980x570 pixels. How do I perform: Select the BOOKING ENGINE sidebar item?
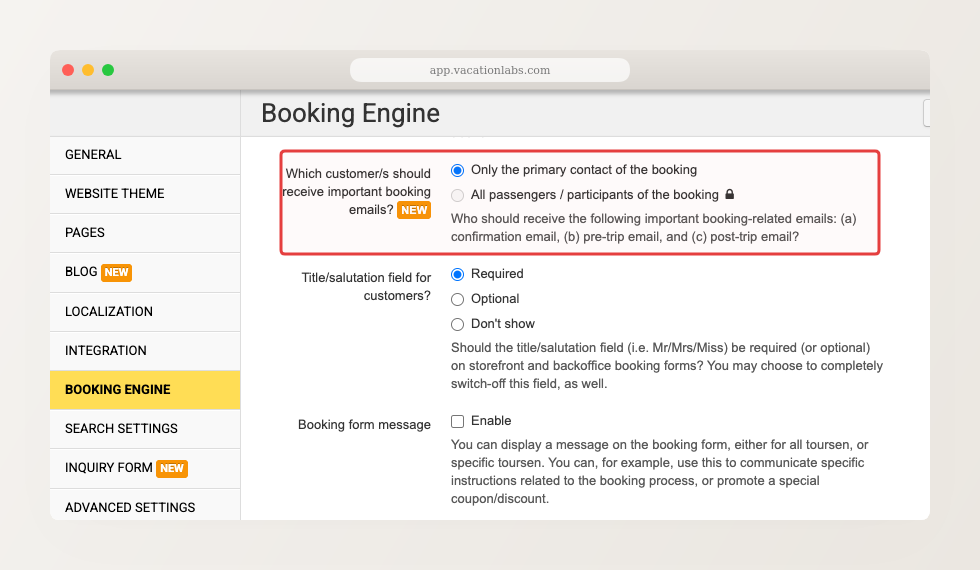click(145, 389)
